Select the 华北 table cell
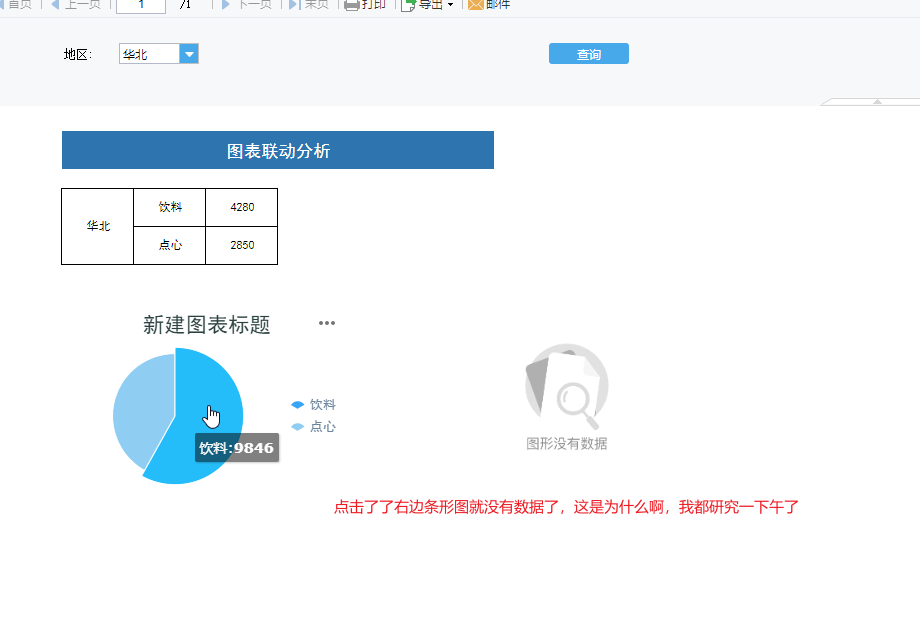Viewport: 920px width, 633px height. pos(97,226)
